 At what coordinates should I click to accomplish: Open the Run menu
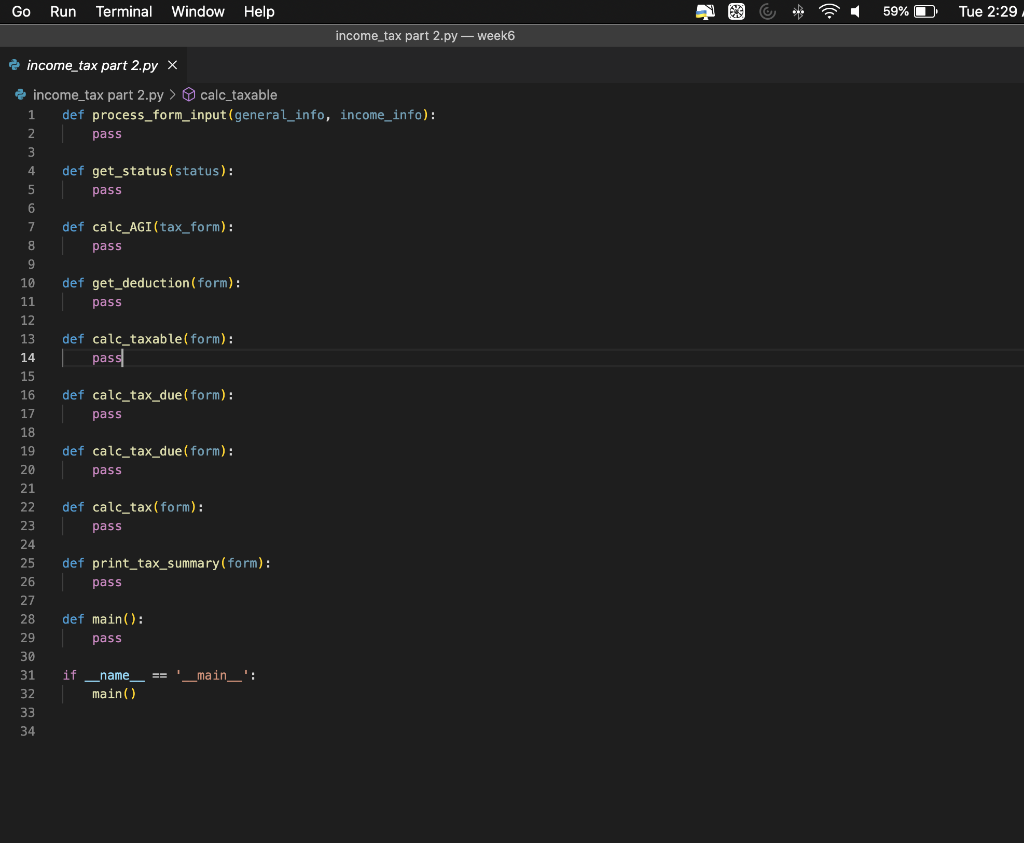63,12
